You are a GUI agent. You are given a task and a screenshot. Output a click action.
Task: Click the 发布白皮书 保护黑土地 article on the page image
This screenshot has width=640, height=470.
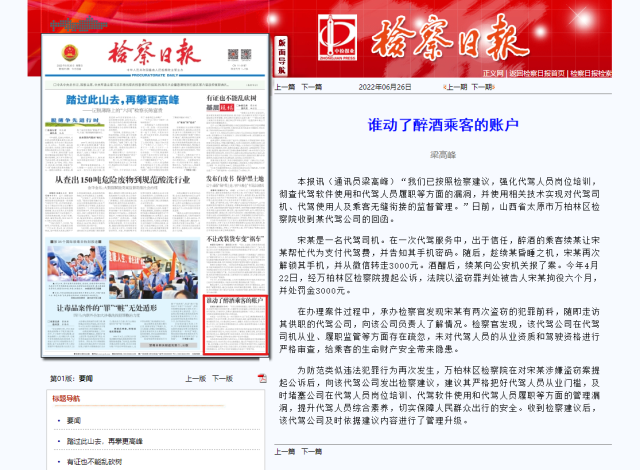235,204
